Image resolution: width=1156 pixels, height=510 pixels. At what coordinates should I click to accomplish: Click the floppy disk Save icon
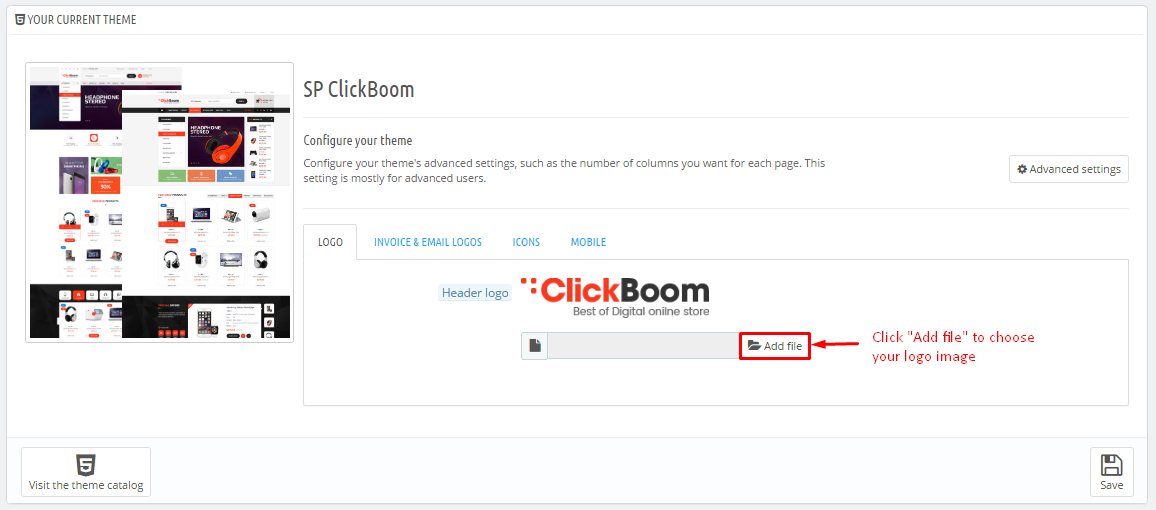(x=1111, y=465)
